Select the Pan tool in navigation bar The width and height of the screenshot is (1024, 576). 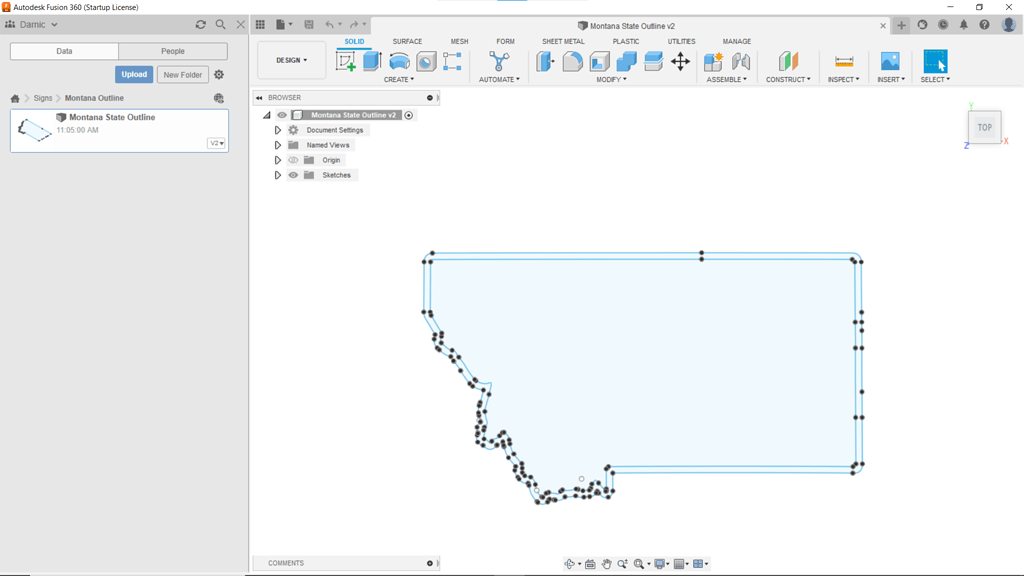tap(607, 563)
